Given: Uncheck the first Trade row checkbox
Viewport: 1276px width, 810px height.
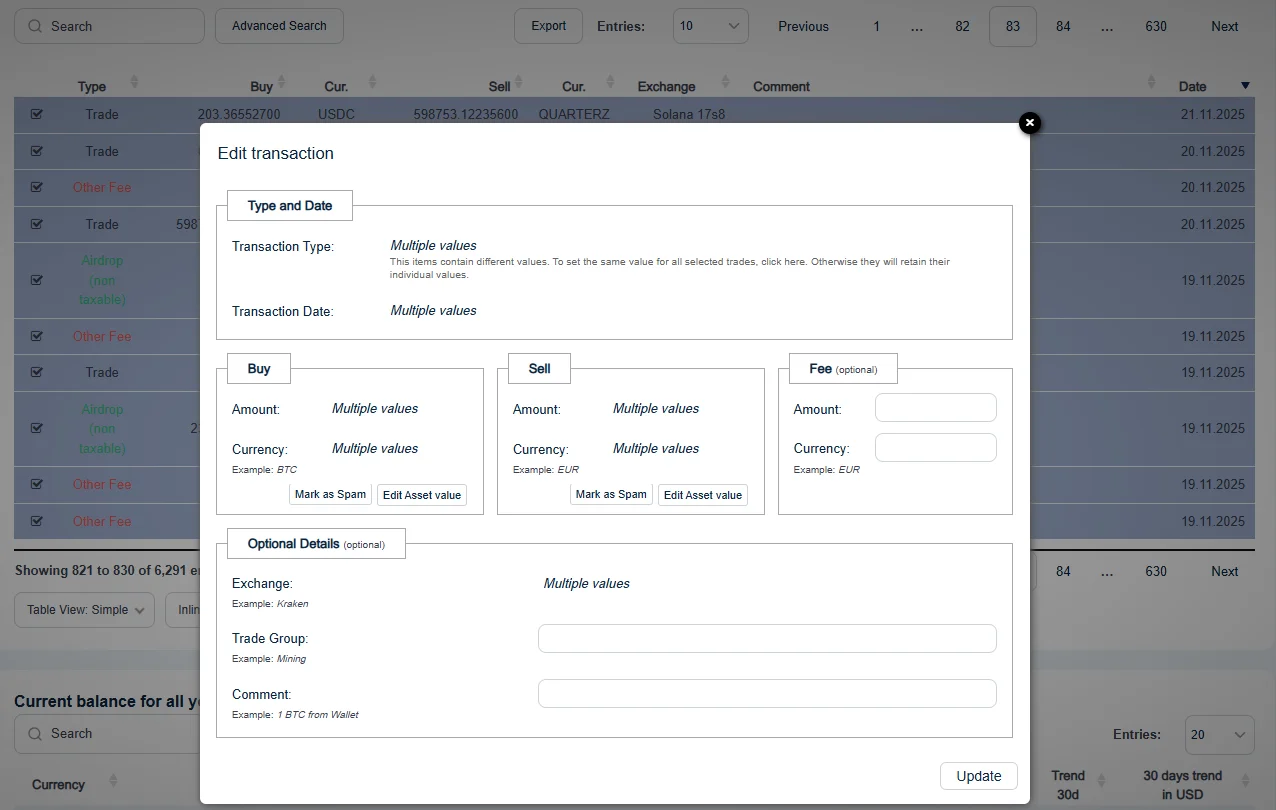Looking at the screenshot, I should [x=37, y=114].
